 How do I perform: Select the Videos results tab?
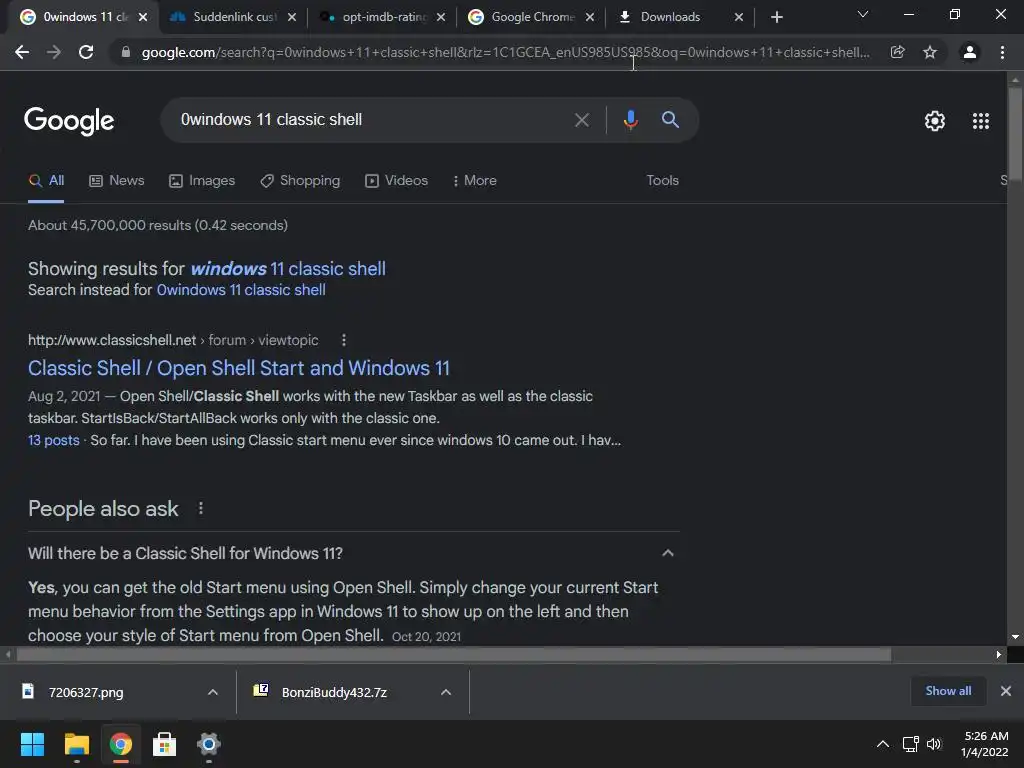(396, 181)
